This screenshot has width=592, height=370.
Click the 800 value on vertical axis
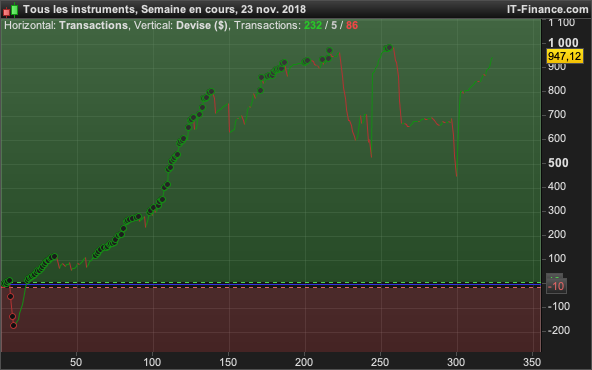(x=557, y=91)
